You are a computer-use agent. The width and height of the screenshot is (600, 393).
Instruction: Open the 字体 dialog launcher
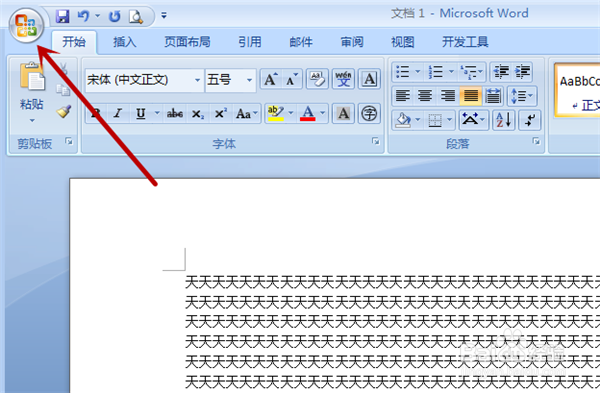tap(376, 142)
